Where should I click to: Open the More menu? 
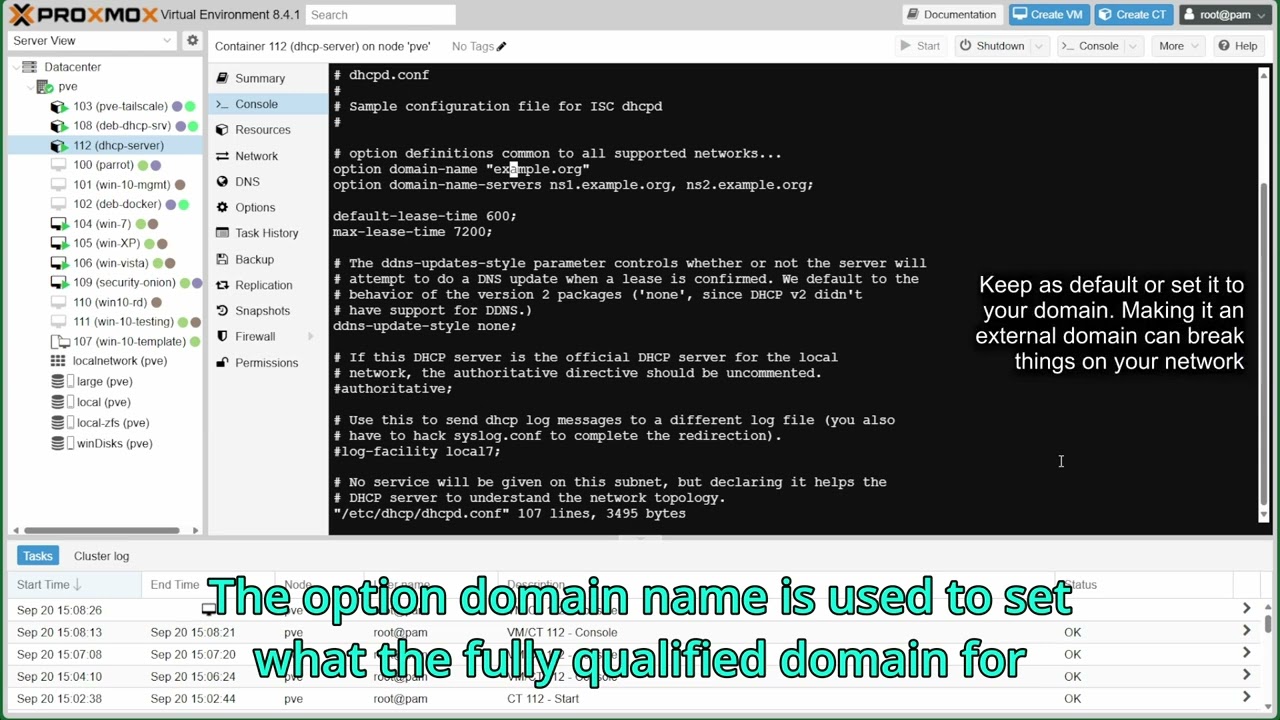click(1178, 46)
